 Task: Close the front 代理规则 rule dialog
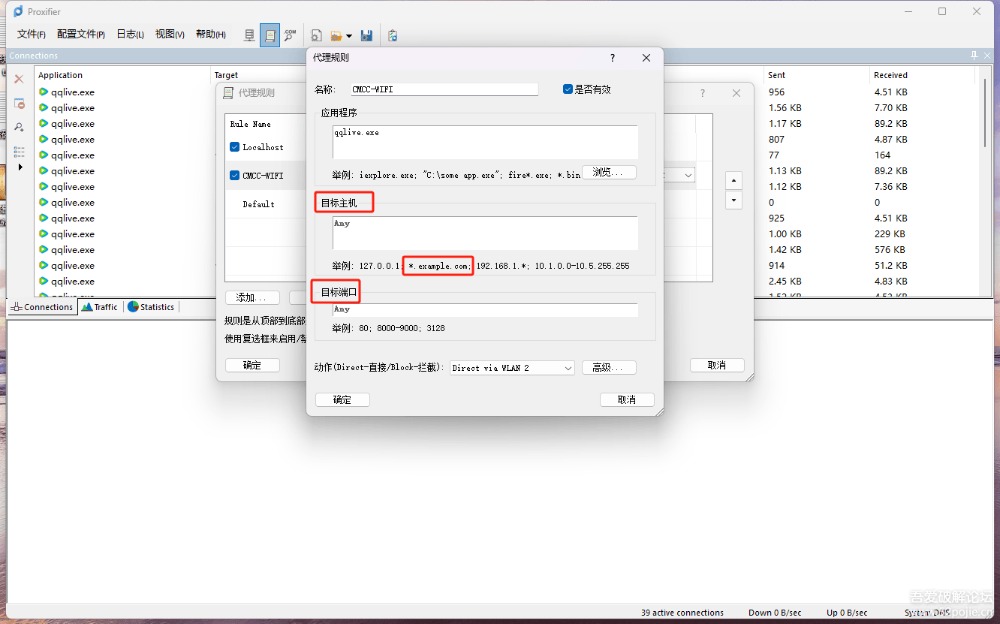646,58
